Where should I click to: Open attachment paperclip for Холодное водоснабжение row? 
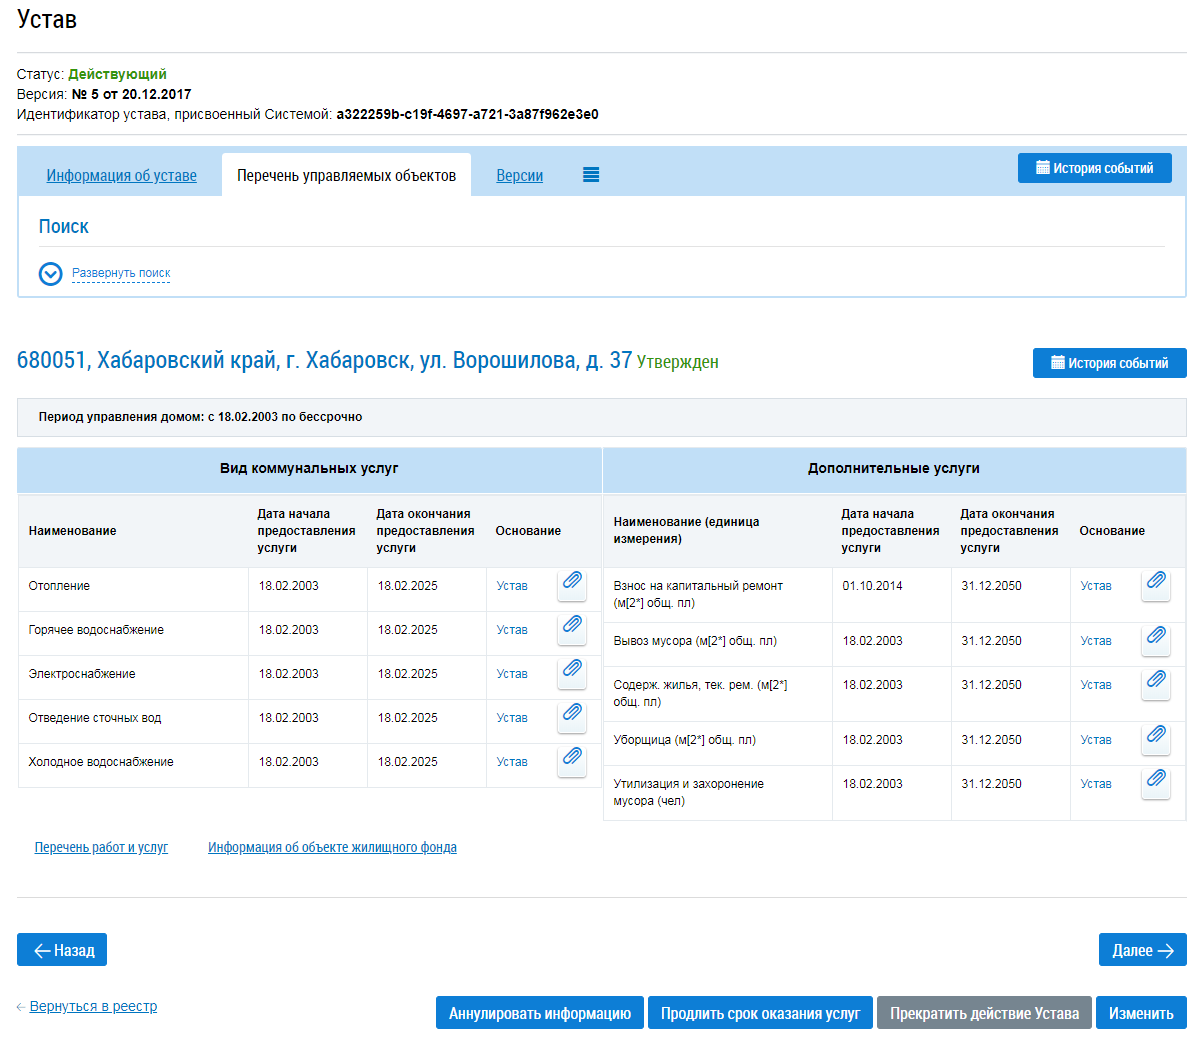pyautogui.click(x=572, y=761)
